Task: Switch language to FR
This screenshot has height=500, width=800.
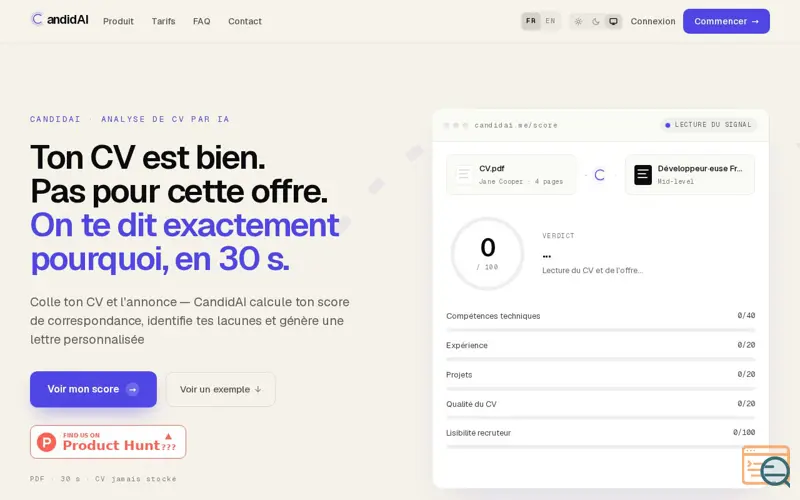Action: [x=531, y=21]
